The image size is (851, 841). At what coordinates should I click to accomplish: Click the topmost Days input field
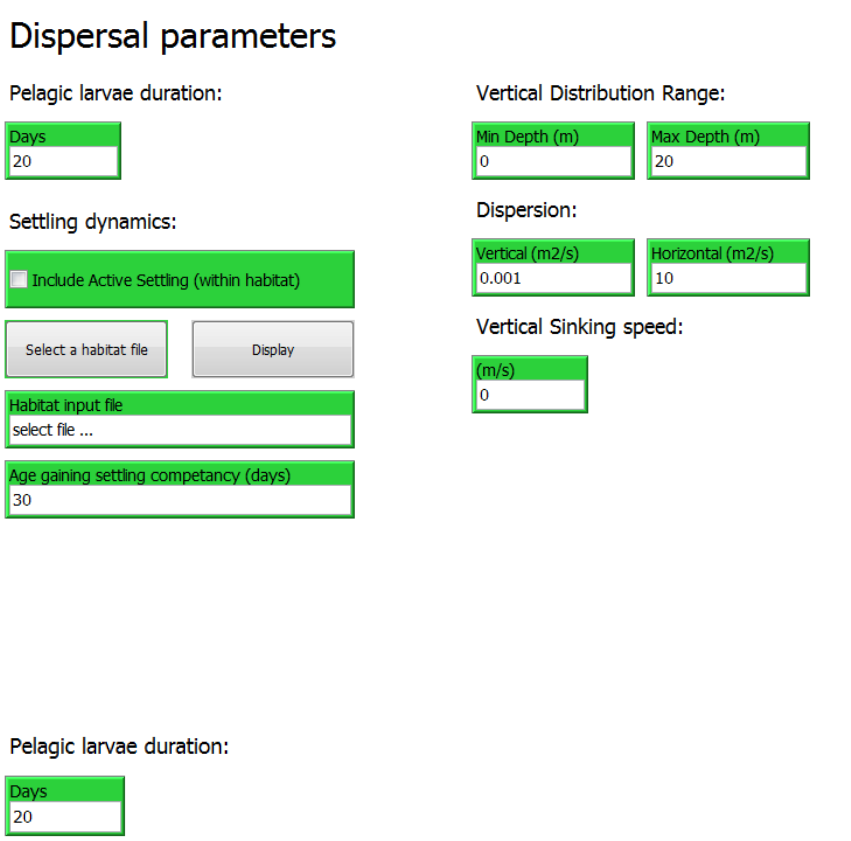[x=63, y=161]
